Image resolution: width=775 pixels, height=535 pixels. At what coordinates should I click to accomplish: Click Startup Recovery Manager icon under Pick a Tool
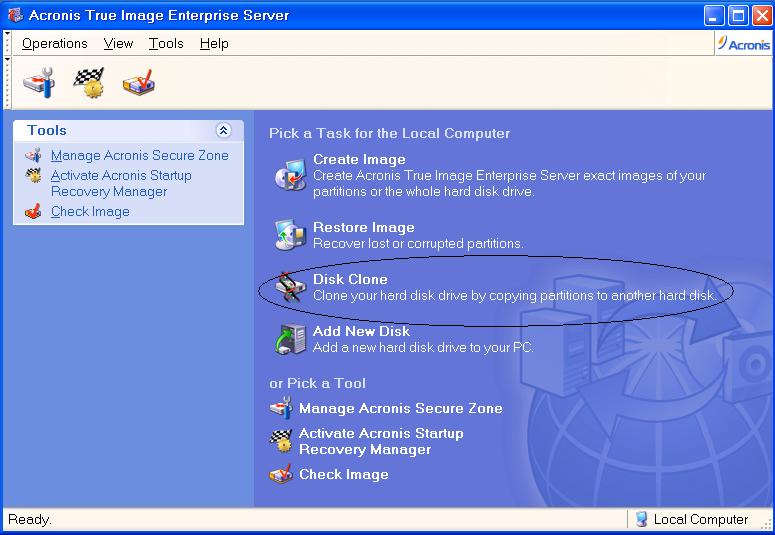coord(281,441)
